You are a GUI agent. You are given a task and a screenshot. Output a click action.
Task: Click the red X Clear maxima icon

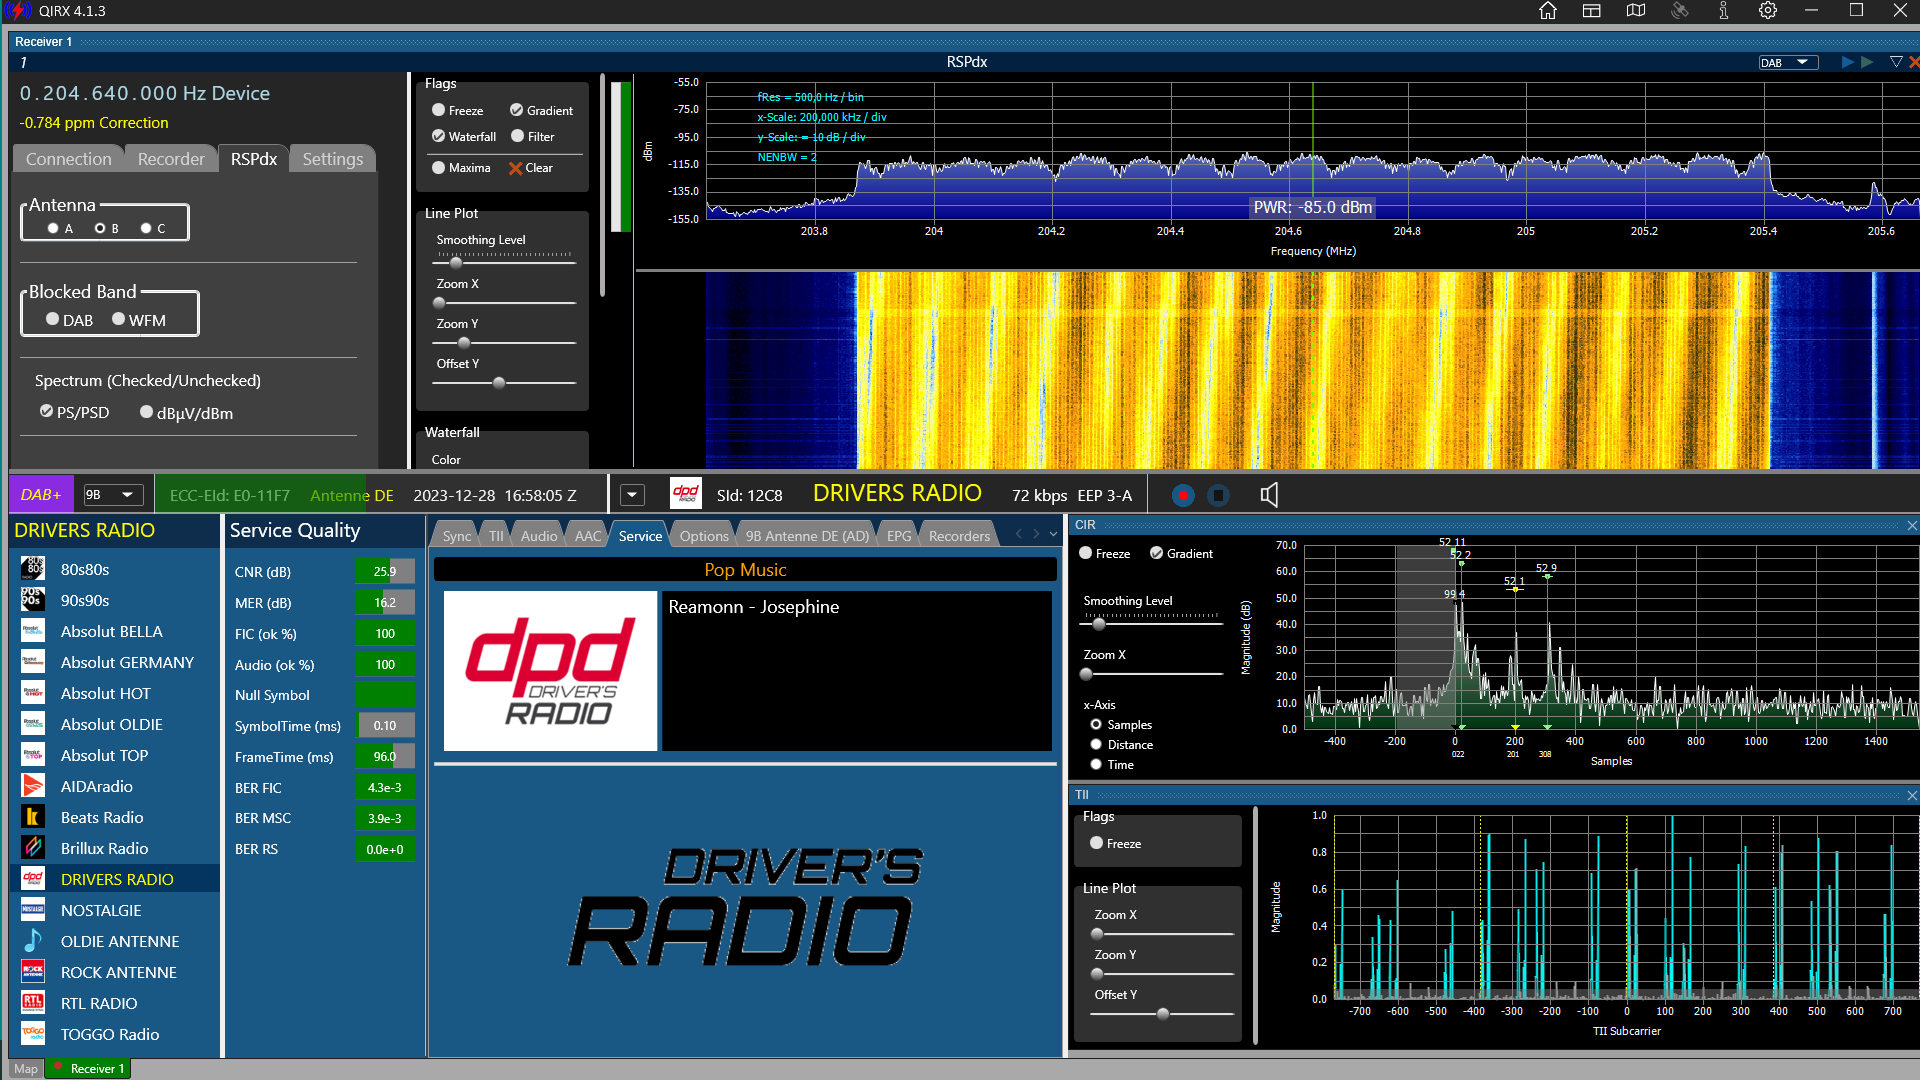tap(515, 168)
